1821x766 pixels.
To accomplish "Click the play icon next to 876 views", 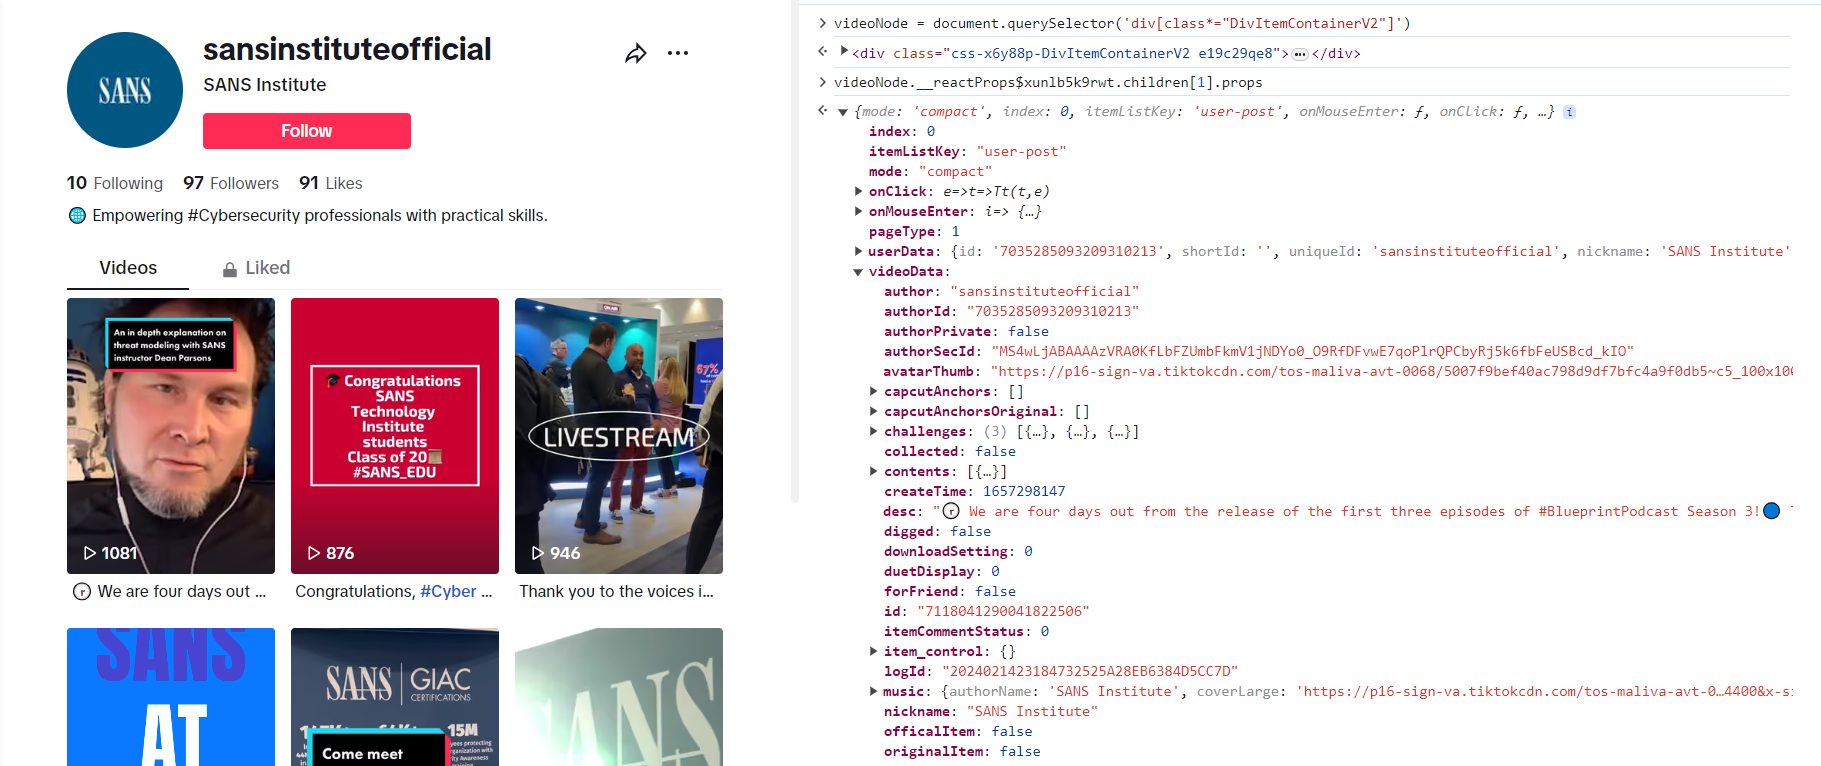I will pos(314,553).
